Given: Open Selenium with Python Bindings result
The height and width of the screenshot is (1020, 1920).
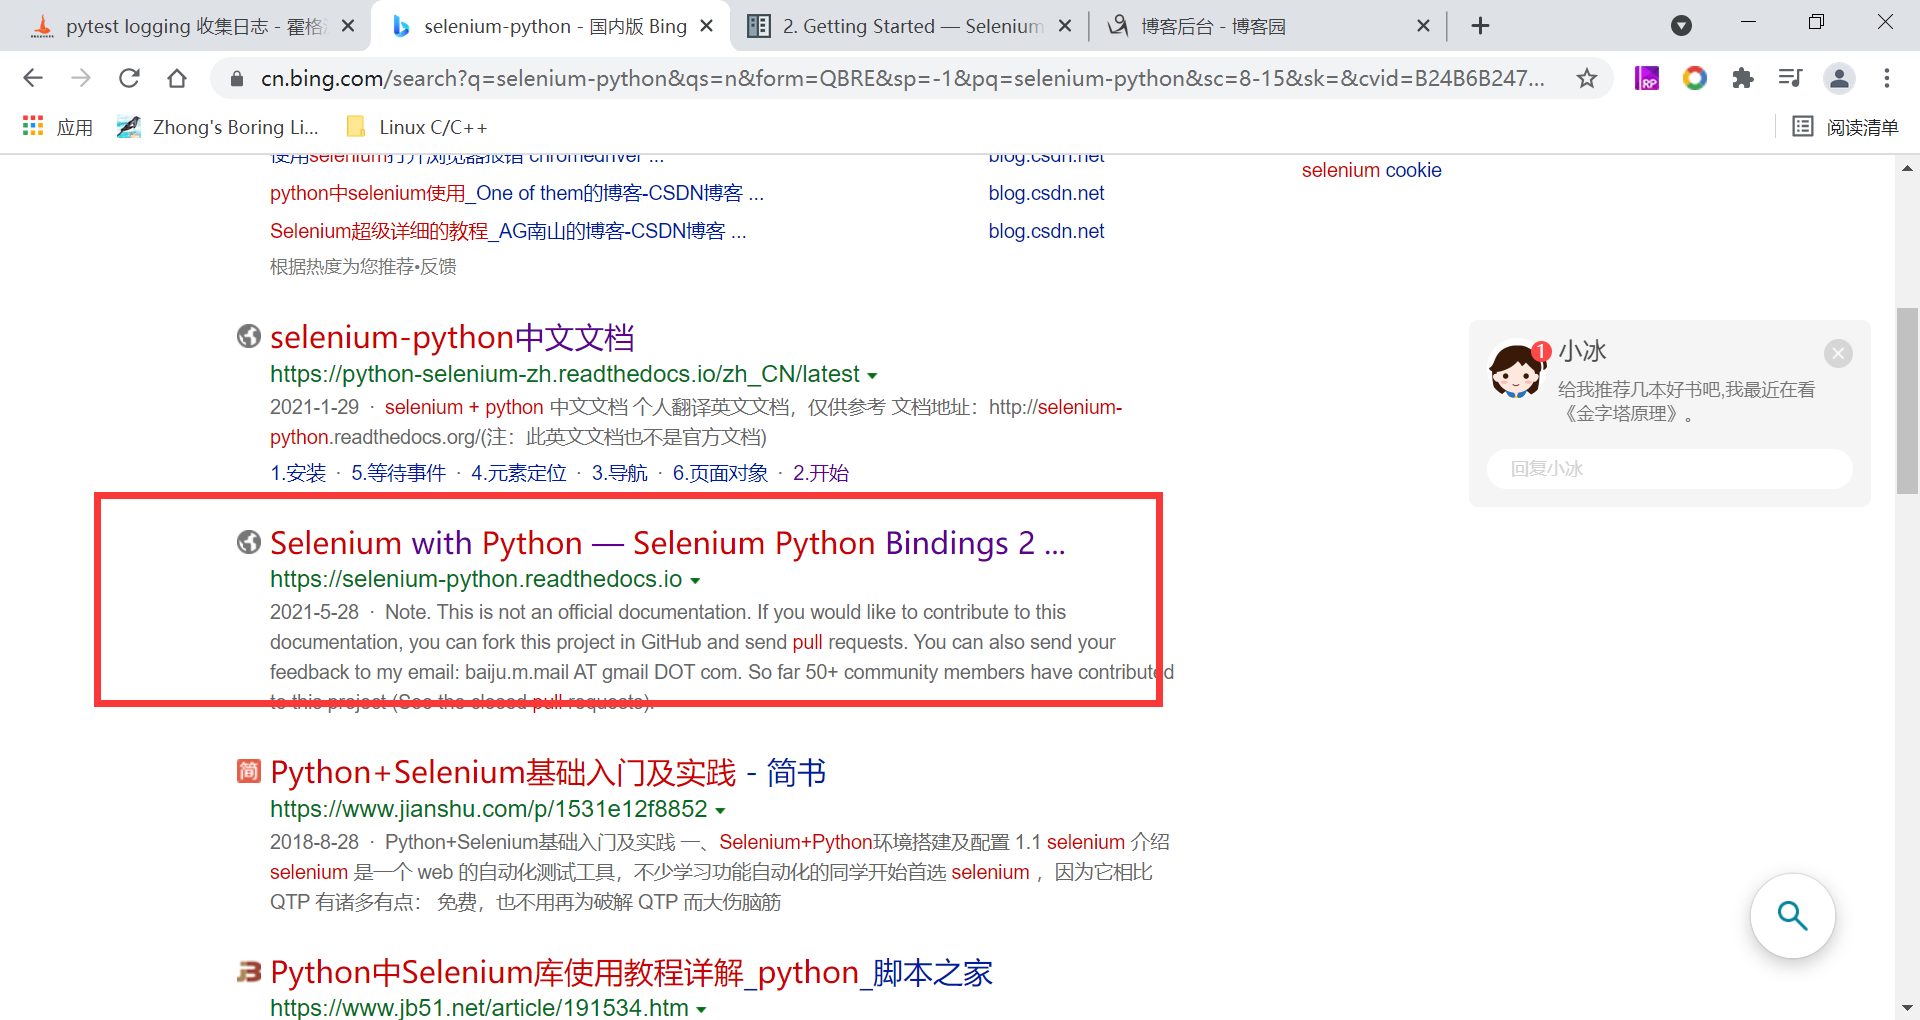Looking at the screenshot, I should coord(667,543).
